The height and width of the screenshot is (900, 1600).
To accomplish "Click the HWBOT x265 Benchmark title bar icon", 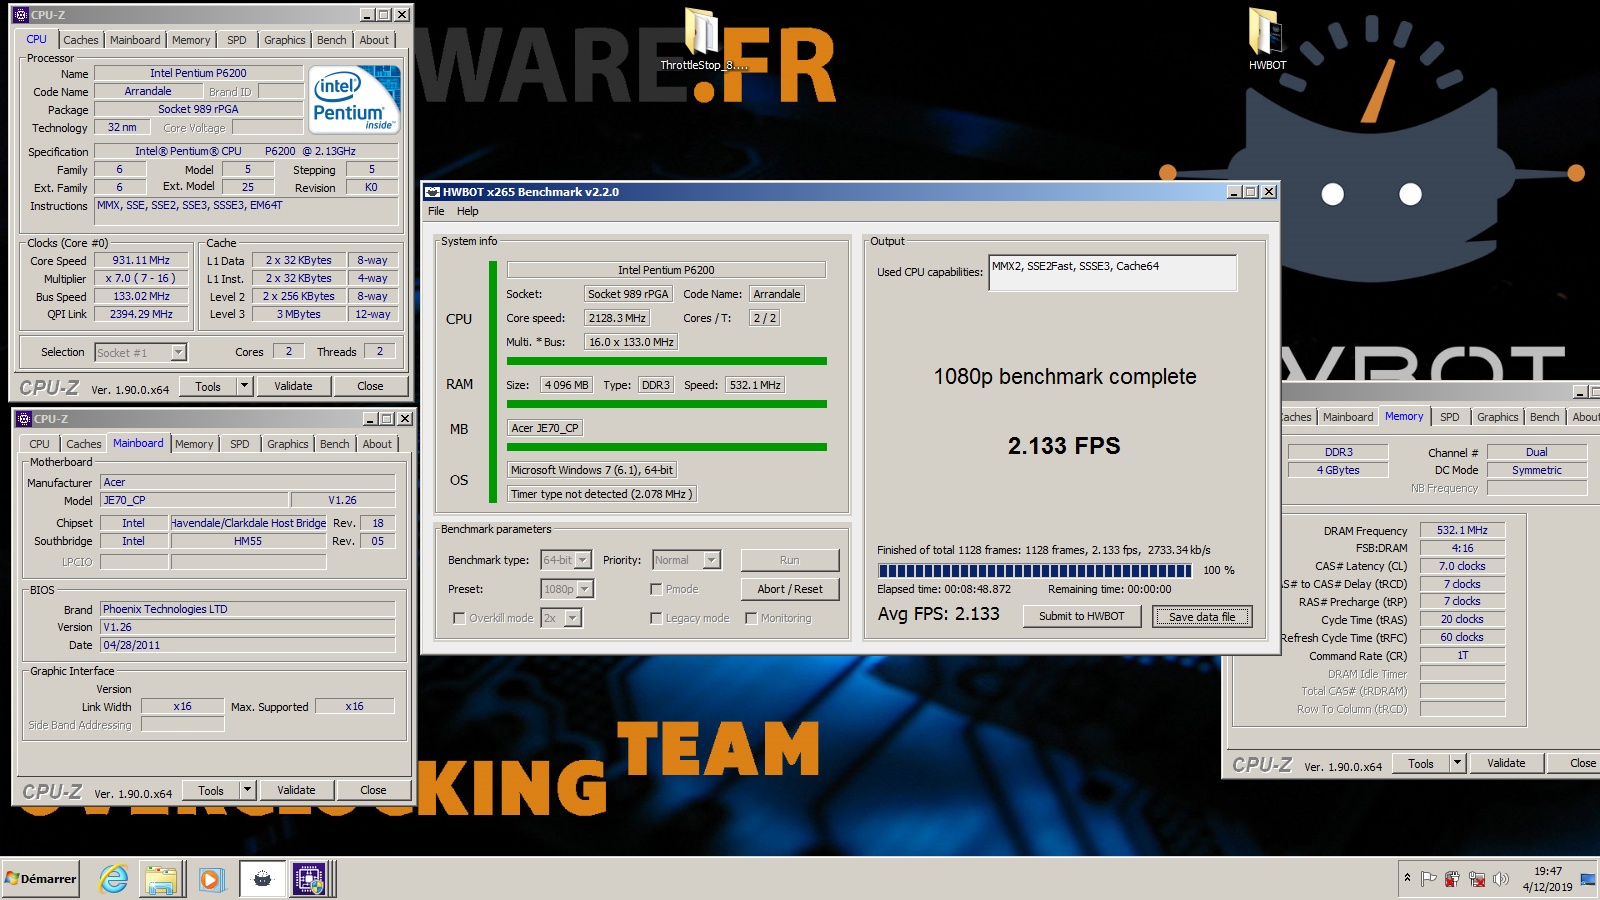I will point(432,192).
